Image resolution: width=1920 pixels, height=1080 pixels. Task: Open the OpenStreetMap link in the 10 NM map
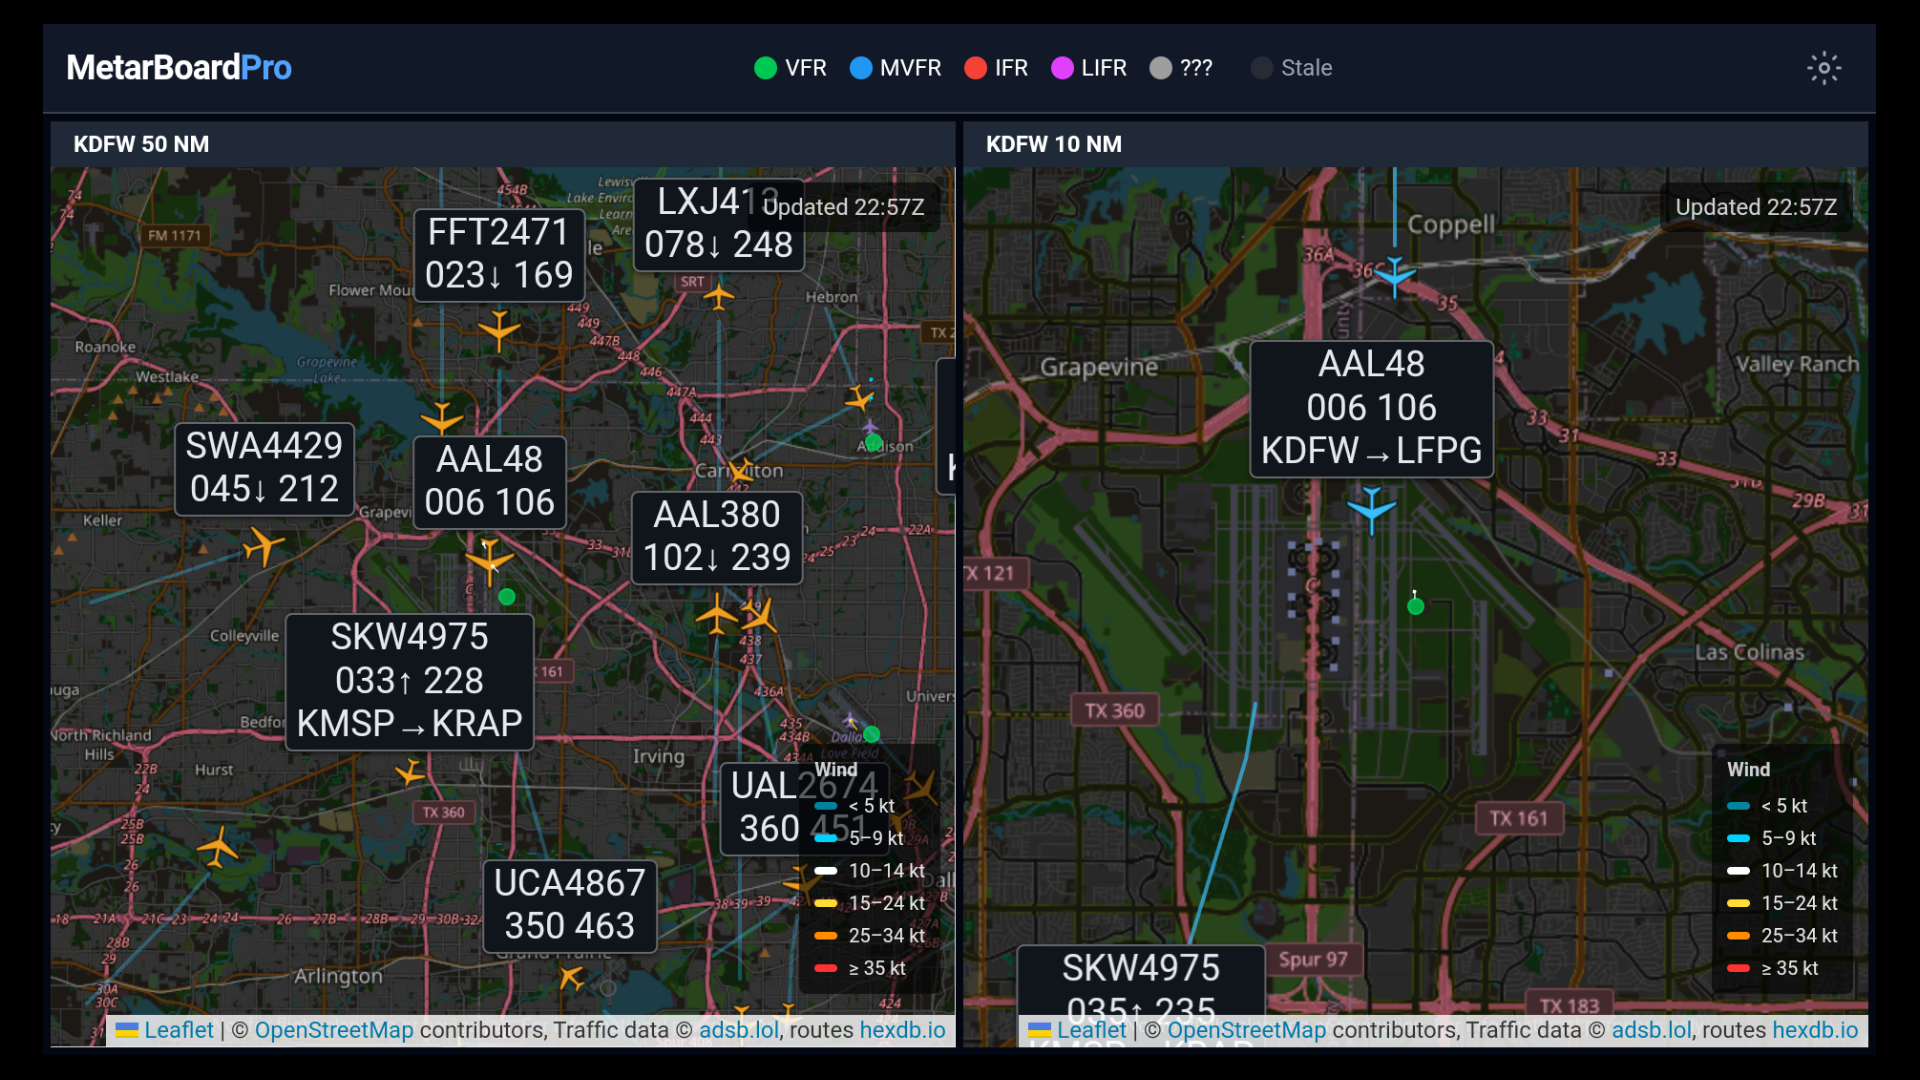1247,1030
